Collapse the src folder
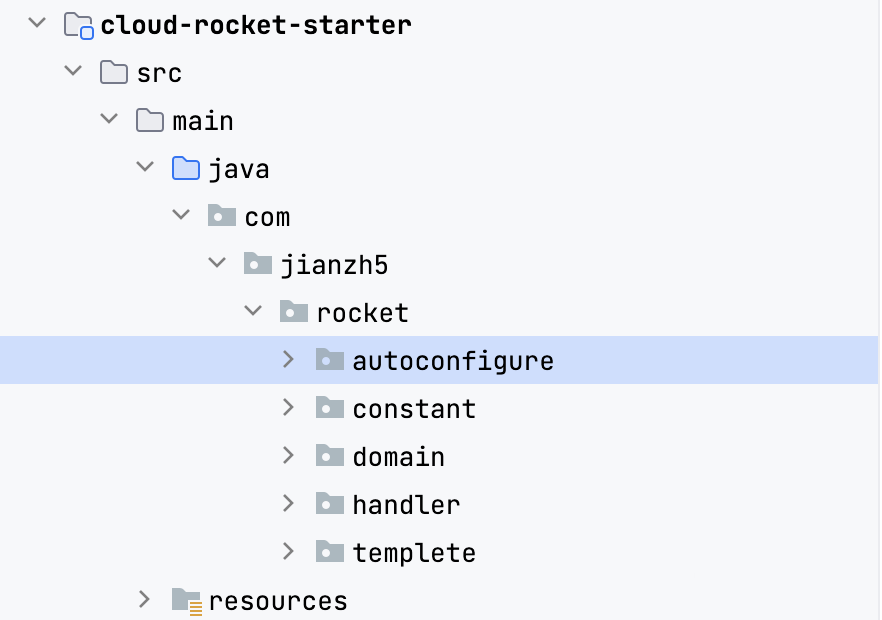882x620 pixels. 72,72
